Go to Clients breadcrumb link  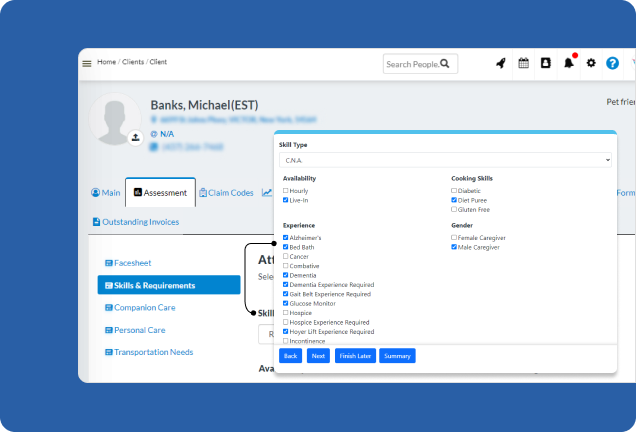pos(133,62)
